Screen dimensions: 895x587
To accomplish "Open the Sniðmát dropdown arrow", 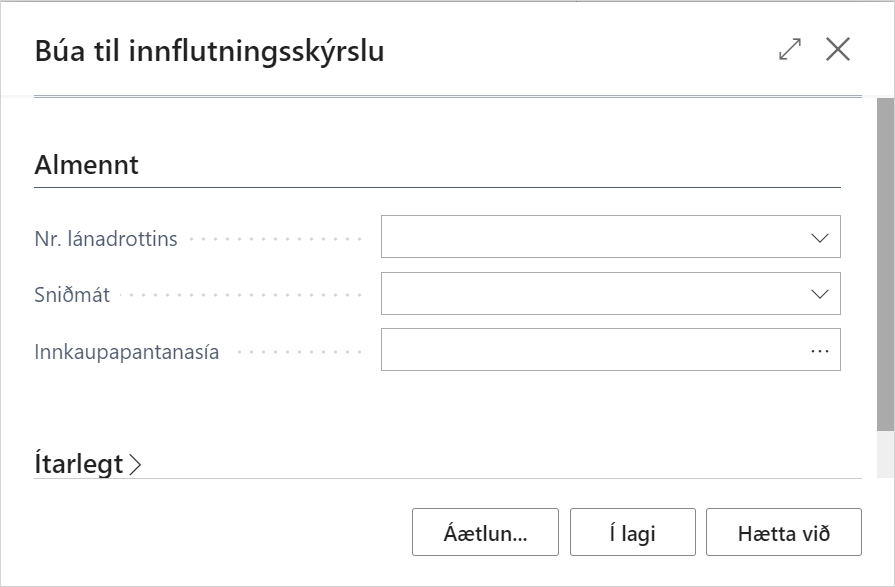I will point(820,294).
